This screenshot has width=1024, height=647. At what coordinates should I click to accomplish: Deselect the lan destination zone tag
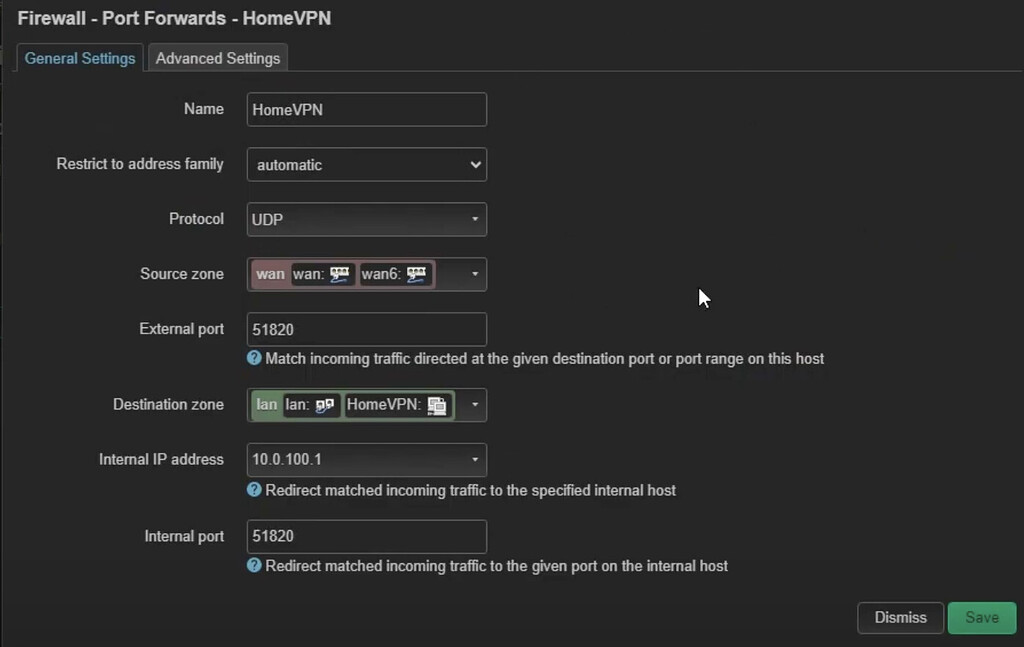tap(266, 404)
